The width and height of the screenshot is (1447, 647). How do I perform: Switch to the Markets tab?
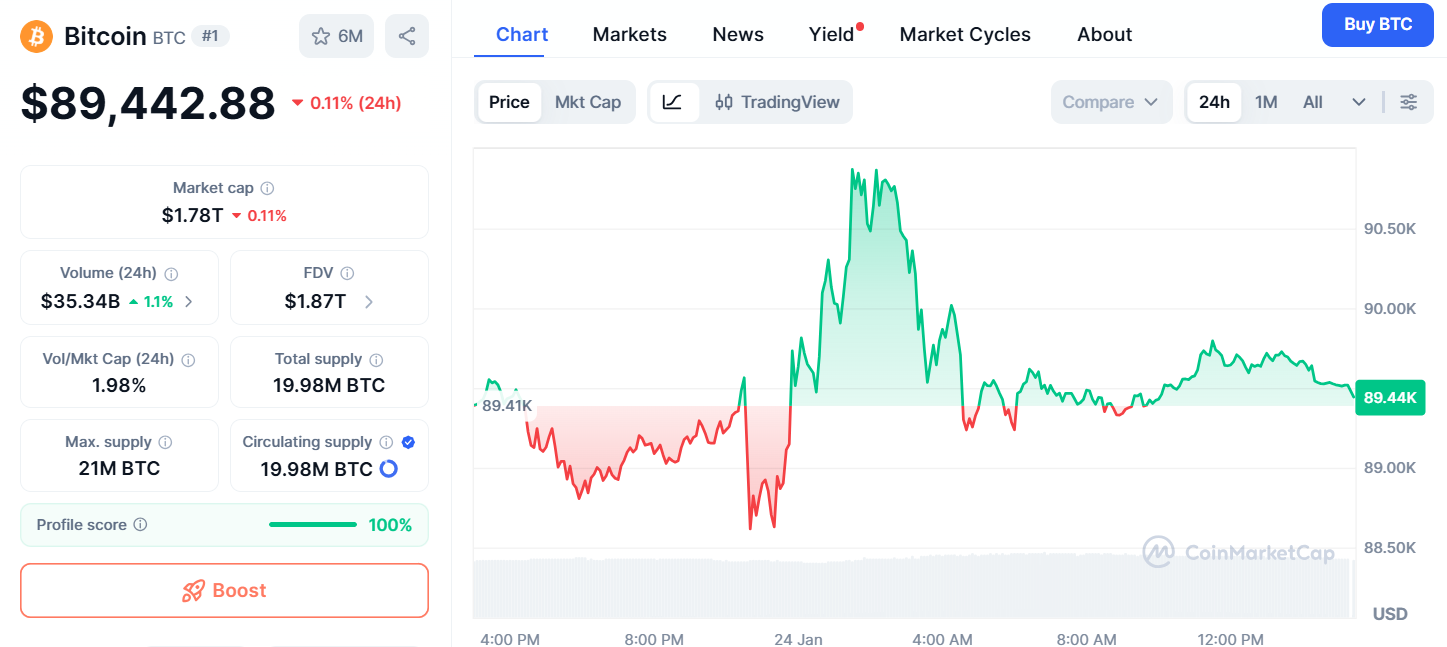pyautogui.click(x=629, y=34)
